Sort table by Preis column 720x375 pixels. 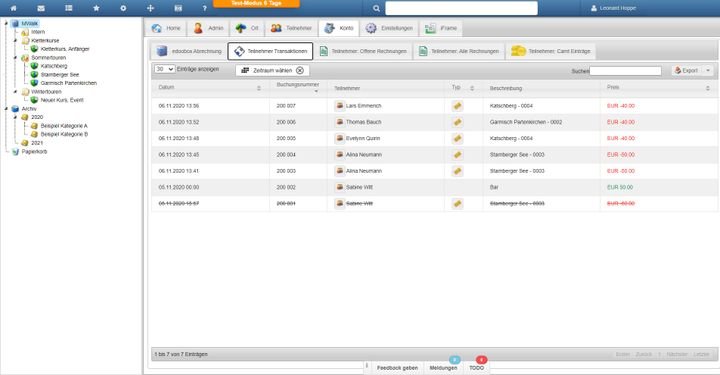click(x=658, y=88)
